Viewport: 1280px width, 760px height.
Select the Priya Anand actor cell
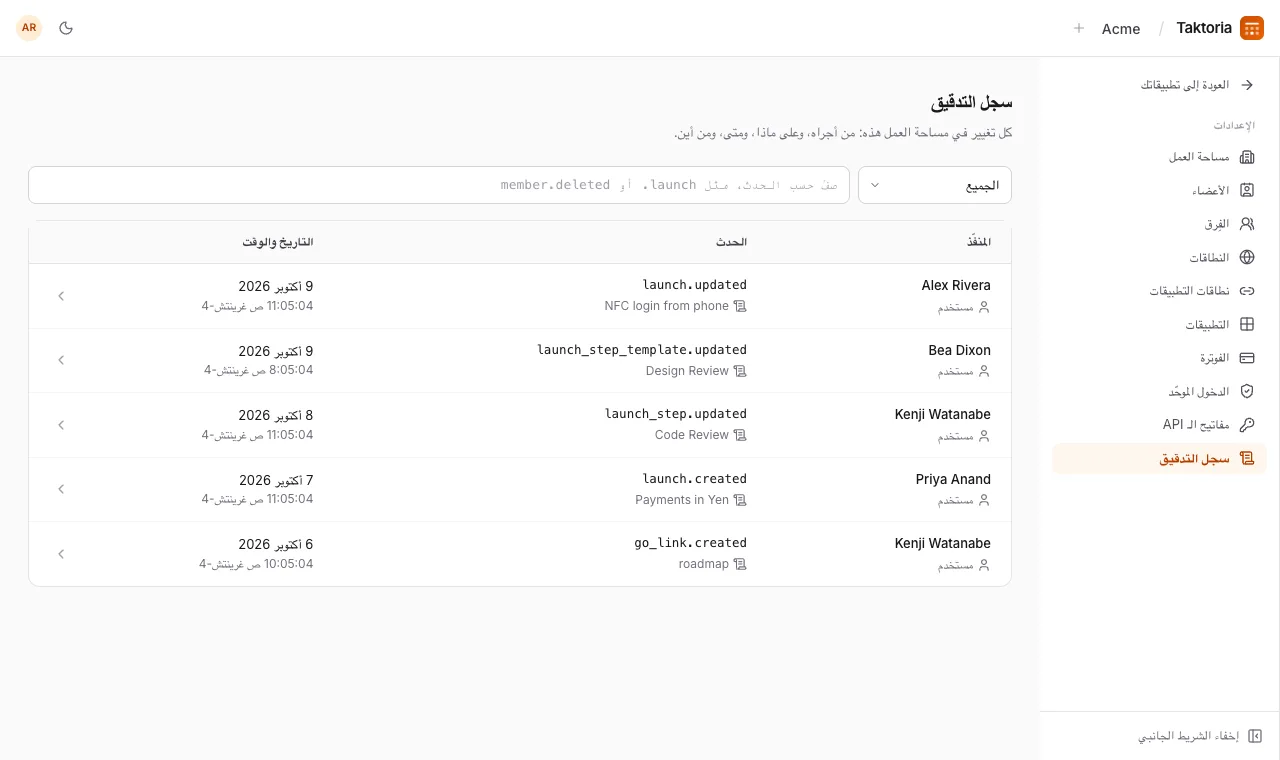(x=953, y=489)
